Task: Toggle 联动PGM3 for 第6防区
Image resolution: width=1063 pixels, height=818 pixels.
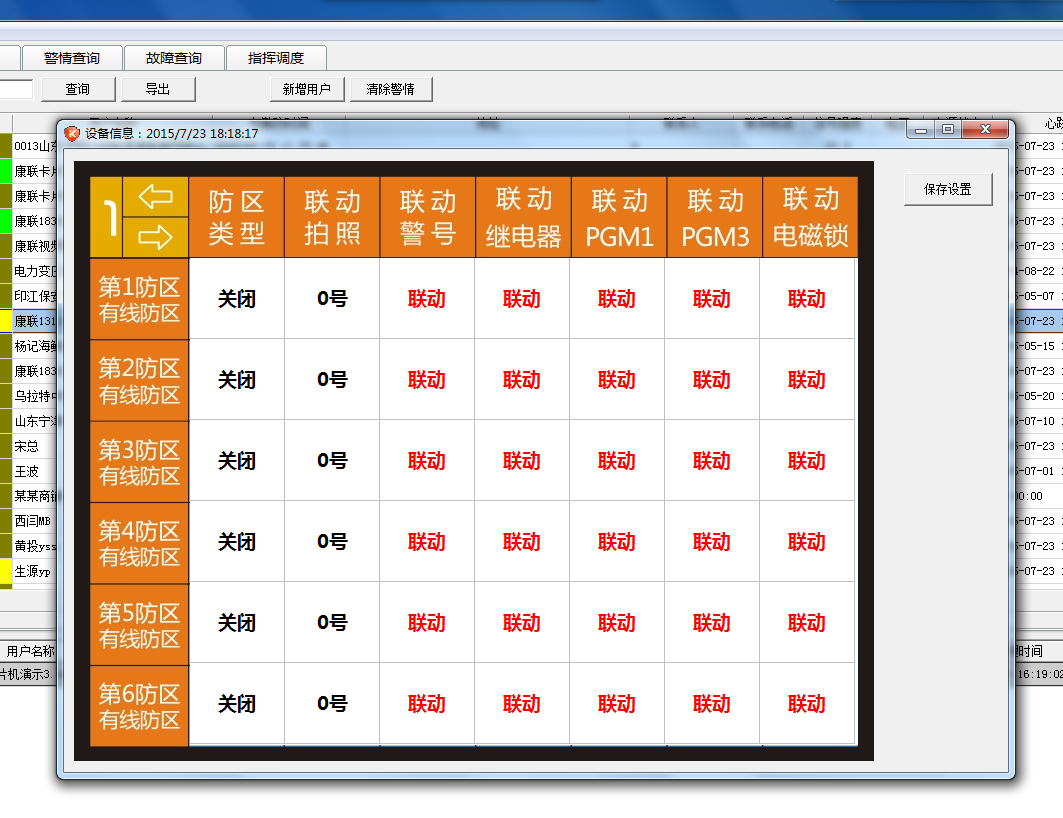Action: point(712,704)
